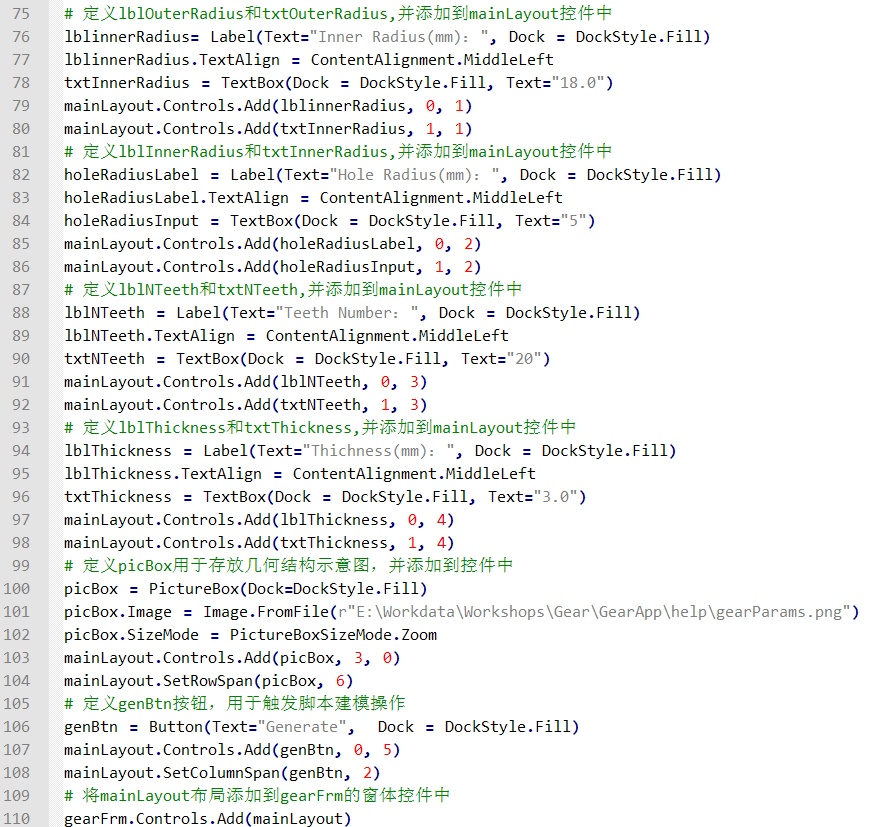Click the line adding genBtn to mainLayout
874x827 pixels.
tap(232, 750)
